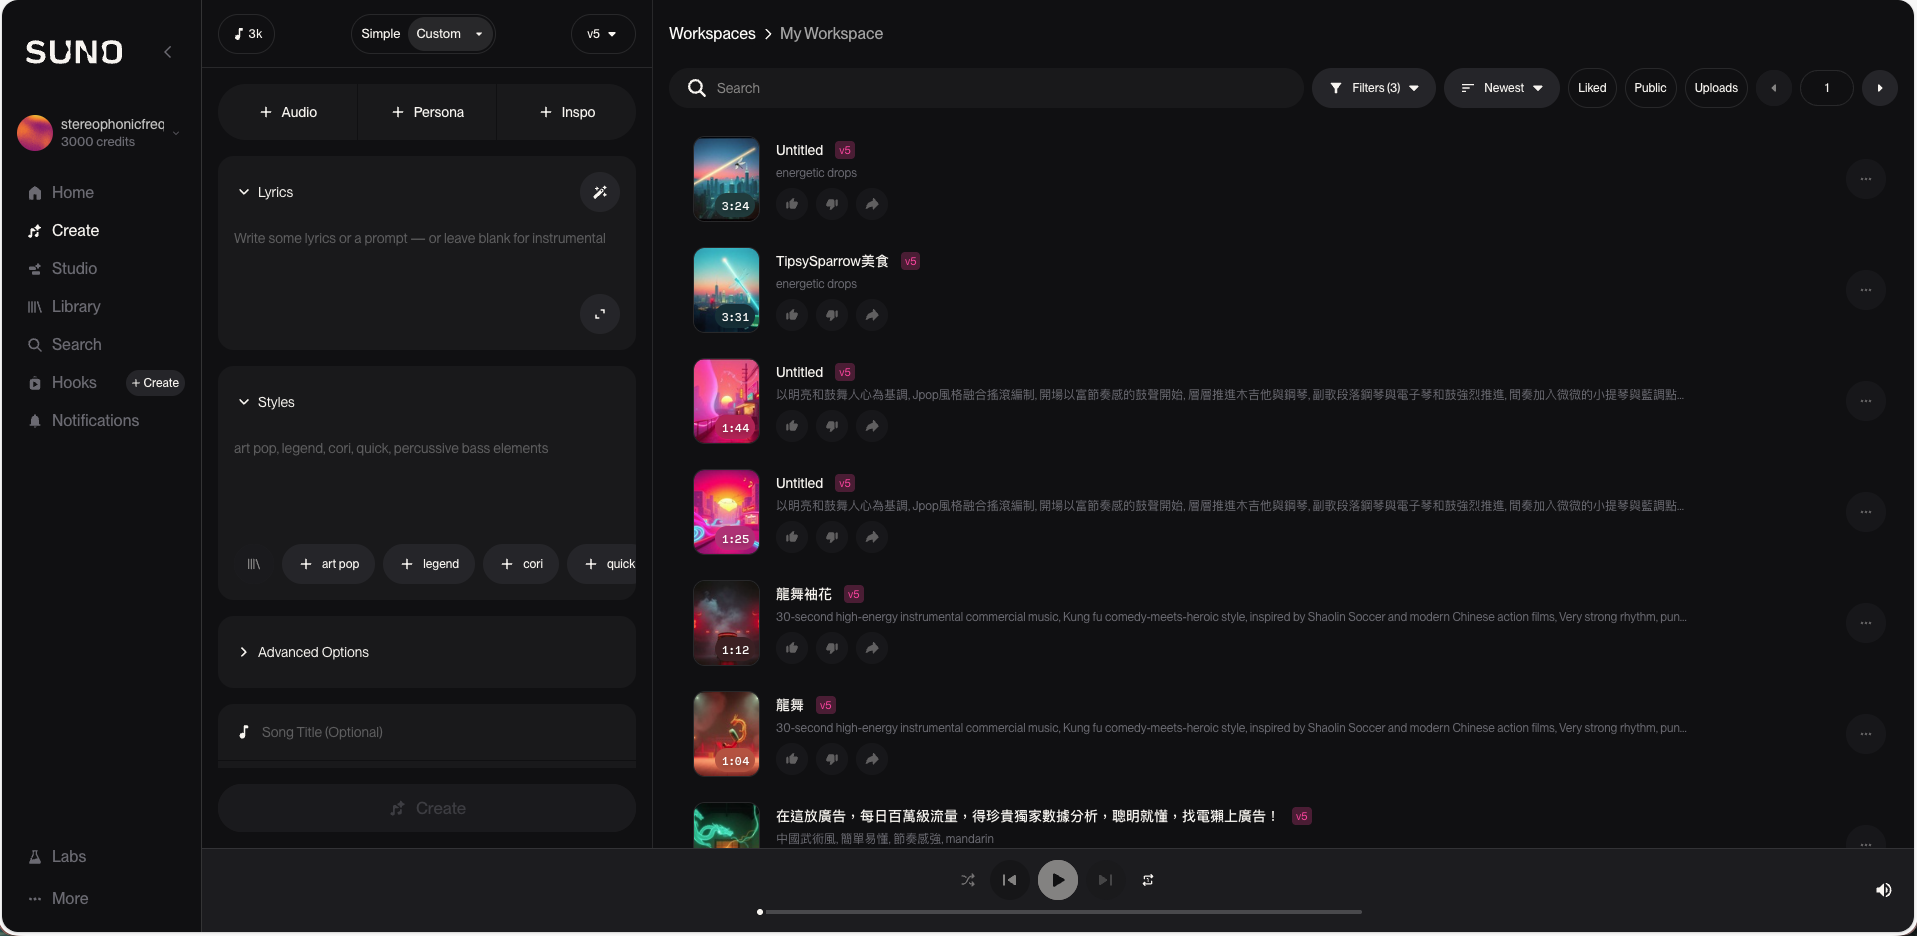Screen dimensions: 1917x936
Task: Like the song TipsySparrow美食
Action: [791, 314]
